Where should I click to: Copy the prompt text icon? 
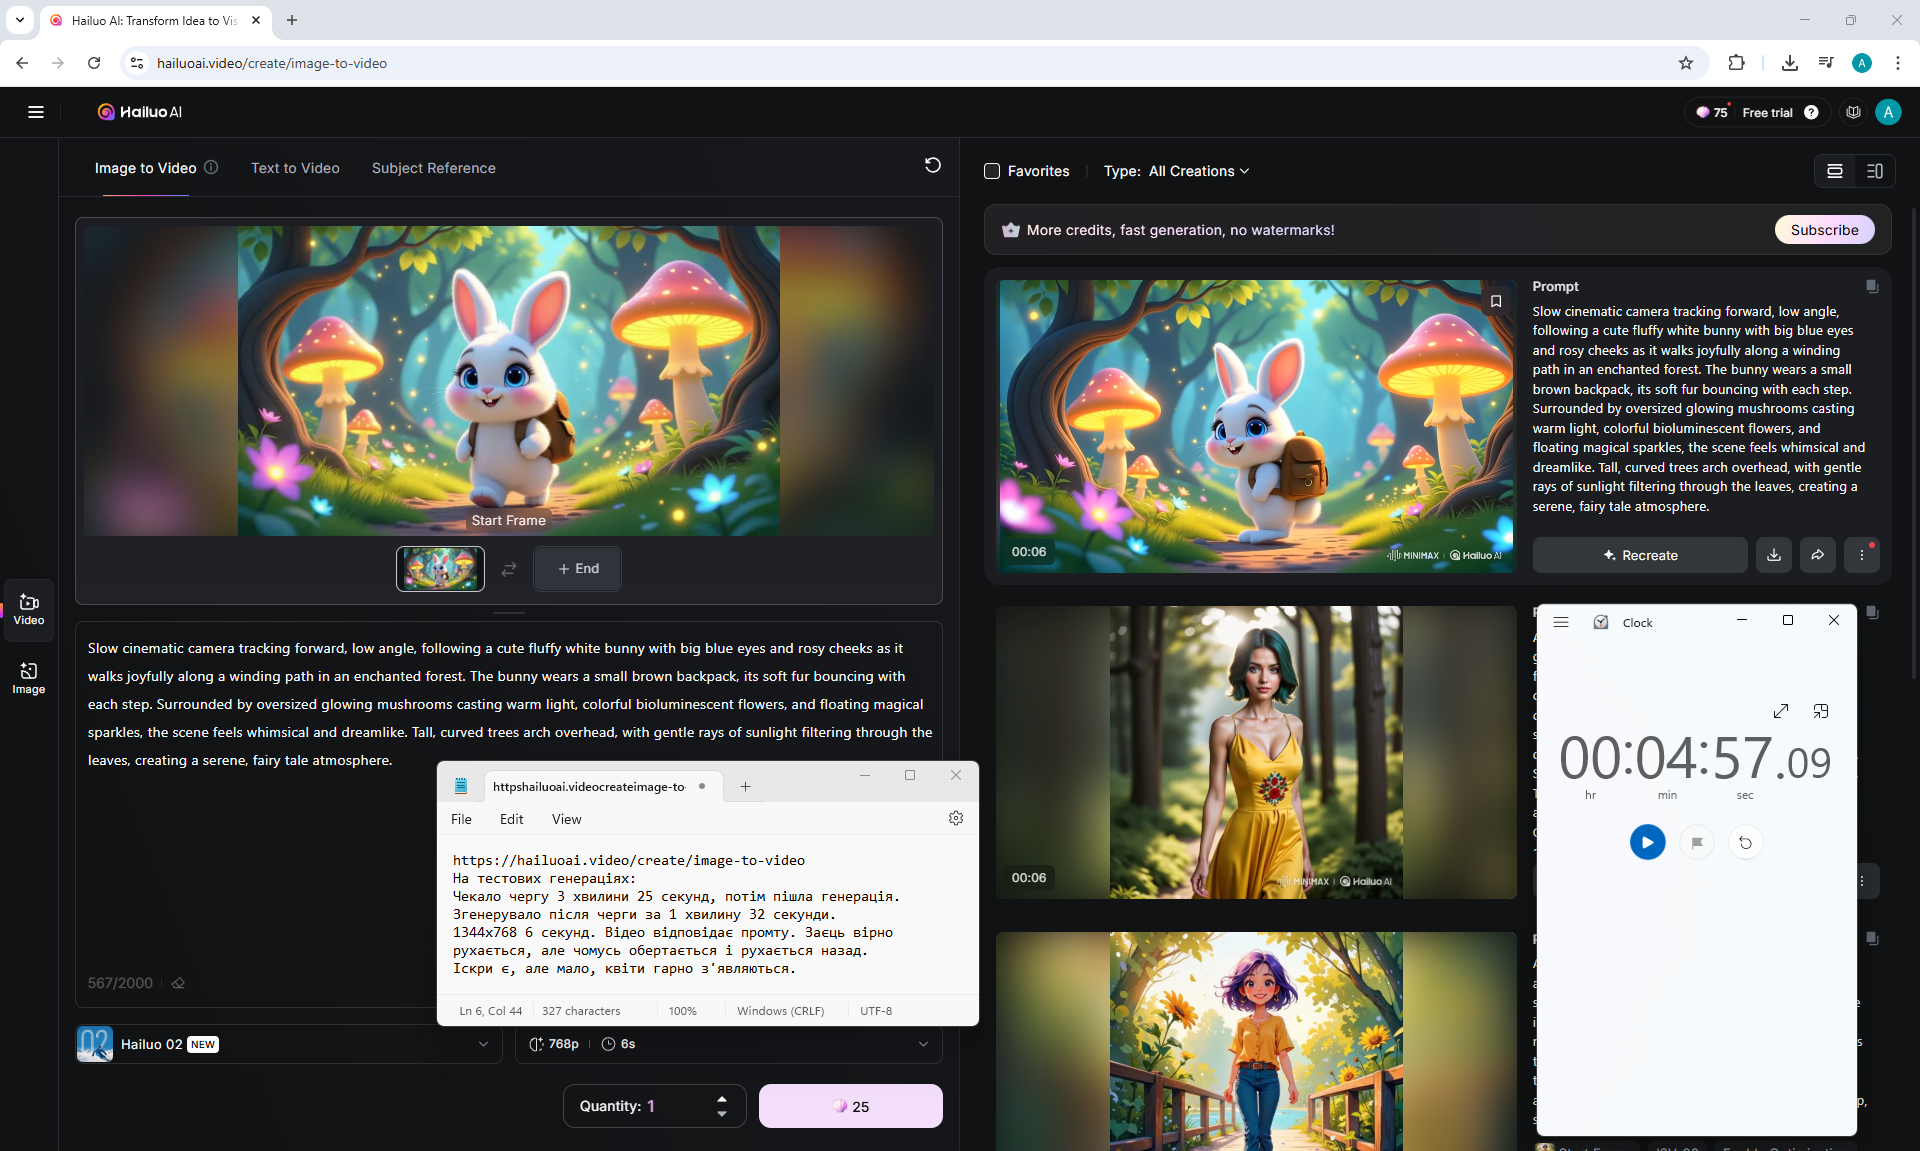pos(1871,287)
